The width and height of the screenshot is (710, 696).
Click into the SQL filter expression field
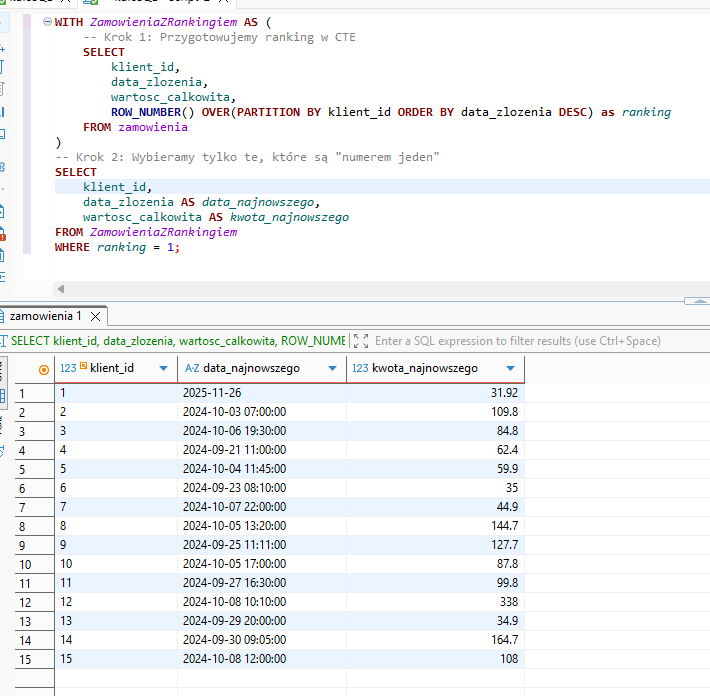pyautogui.click(x=517, y=341)
